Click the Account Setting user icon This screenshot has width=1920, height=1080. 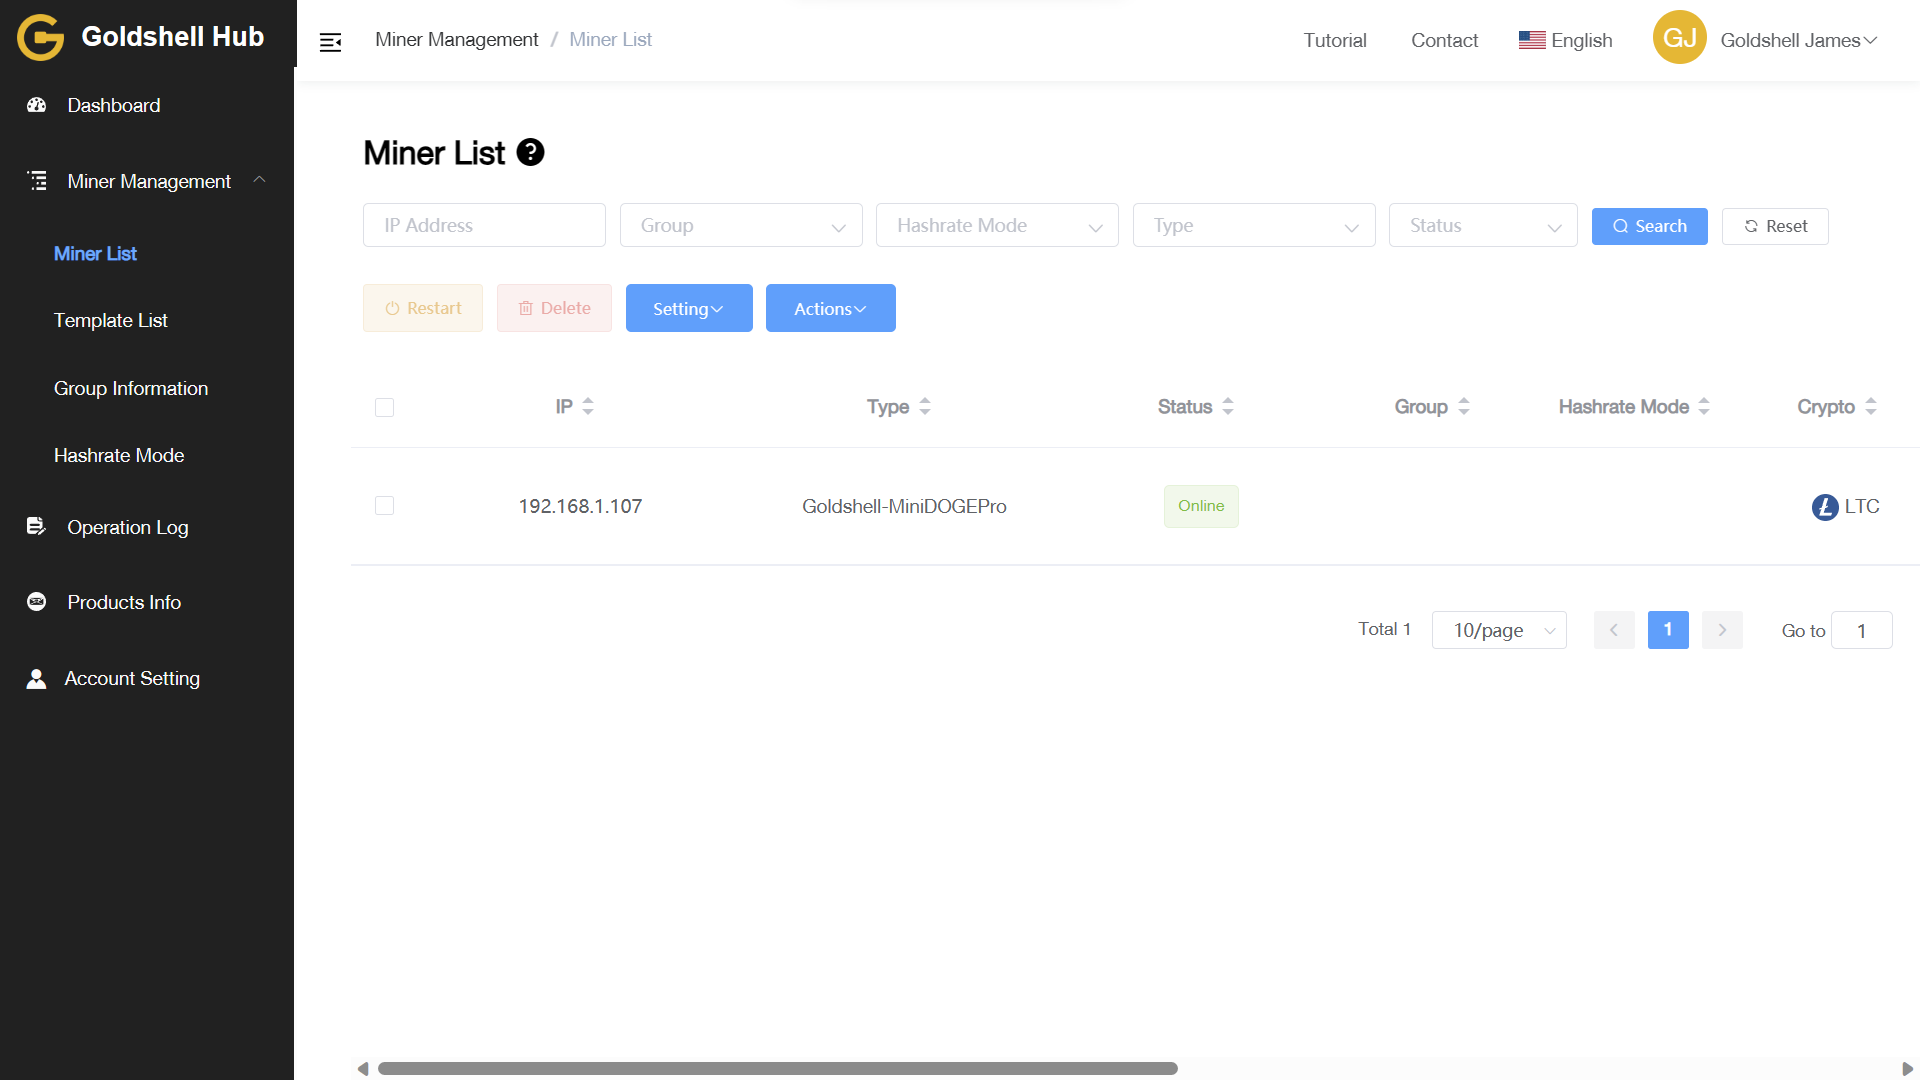click(x=36, y=679)
